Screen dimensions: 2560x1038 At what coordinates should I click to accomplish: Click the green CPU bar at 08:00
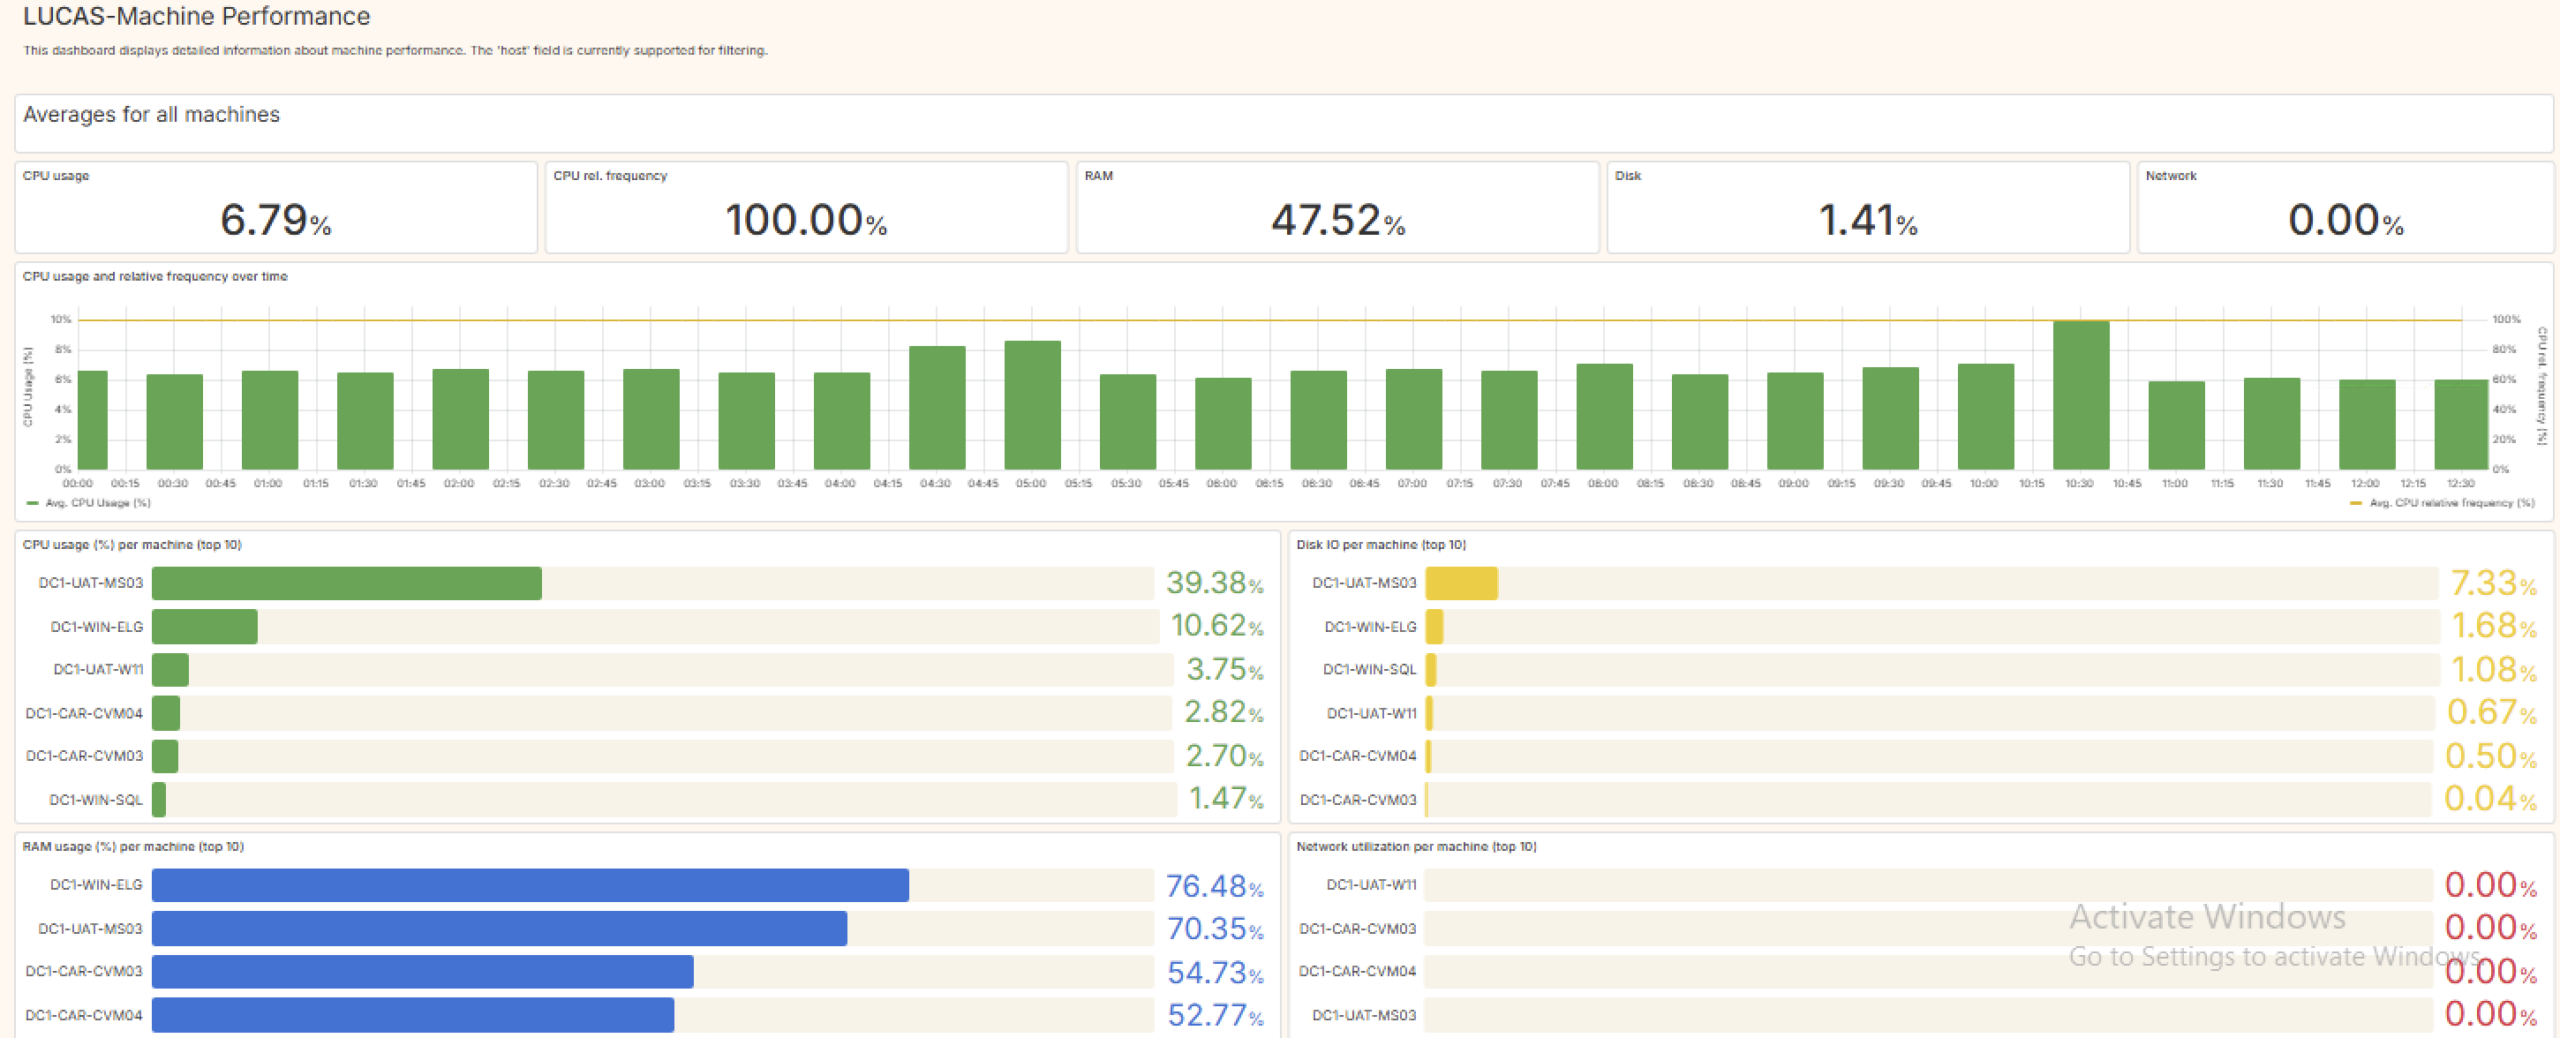point(1604,416)
